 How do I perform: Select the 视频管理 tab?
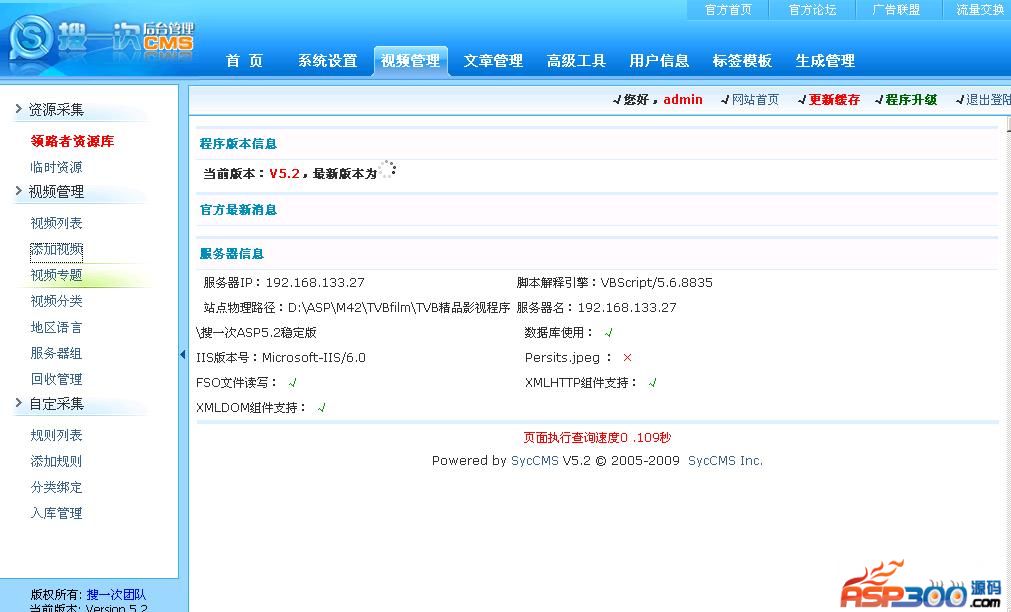click(x=410, y=61)
